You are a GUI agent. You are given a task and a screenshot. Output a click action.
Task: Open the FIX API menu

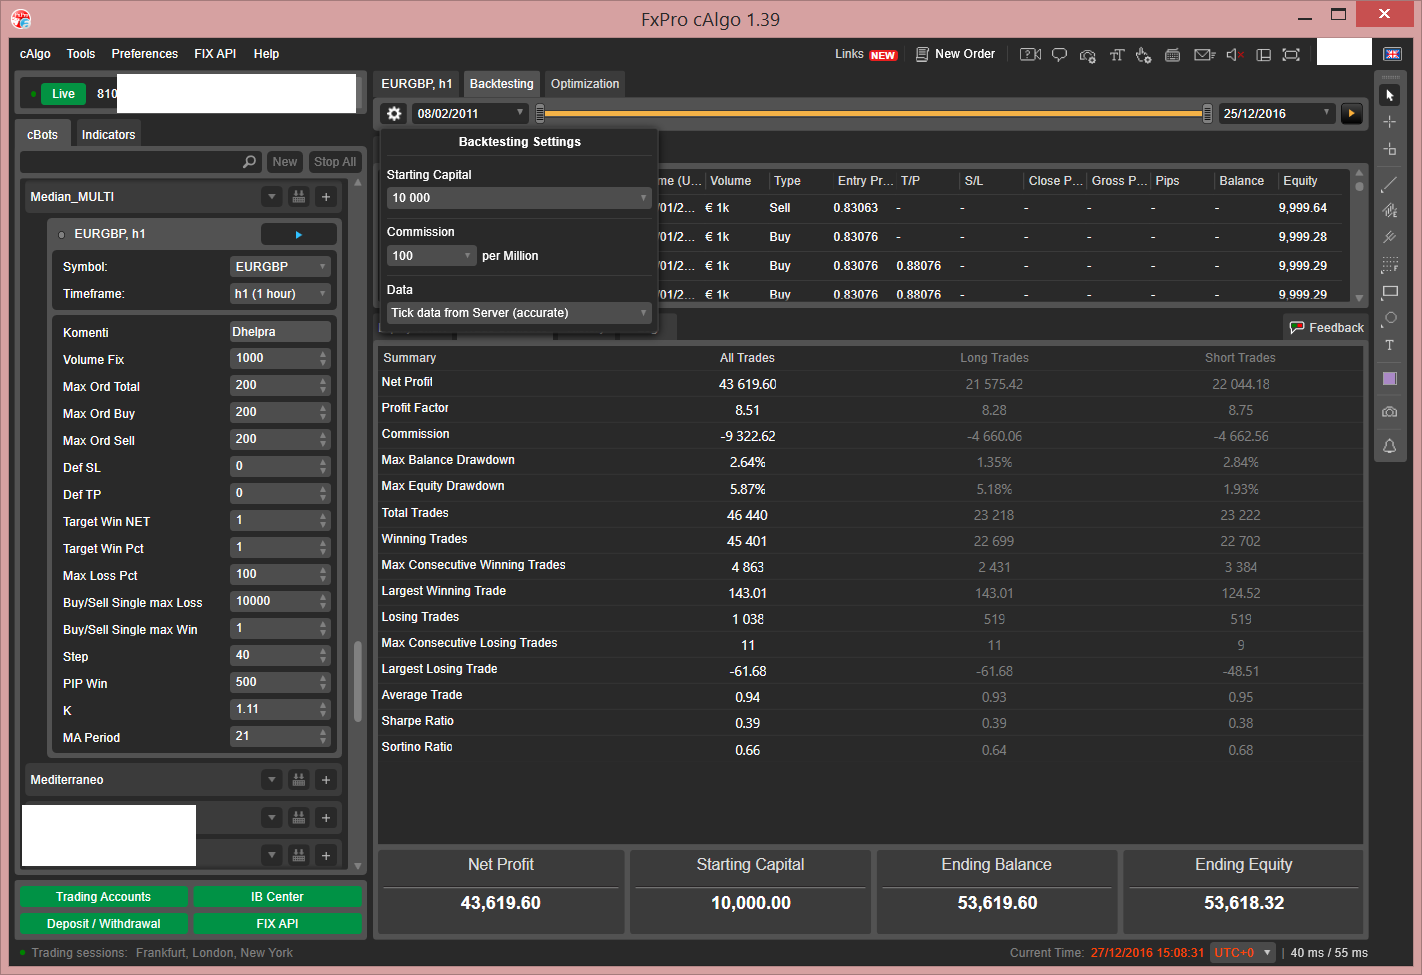pyautogui.click(x=215, y=54)
